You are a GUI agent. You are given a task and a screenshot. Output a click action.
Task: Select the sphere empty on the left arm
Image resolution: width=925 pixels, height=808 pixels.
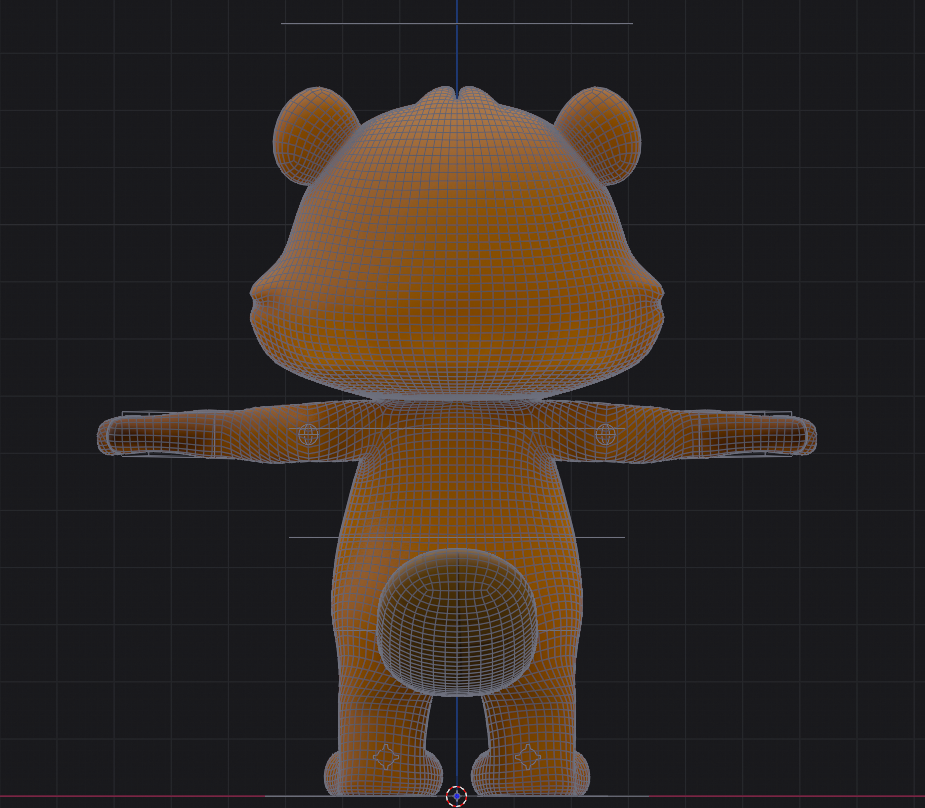pos(309,435)
